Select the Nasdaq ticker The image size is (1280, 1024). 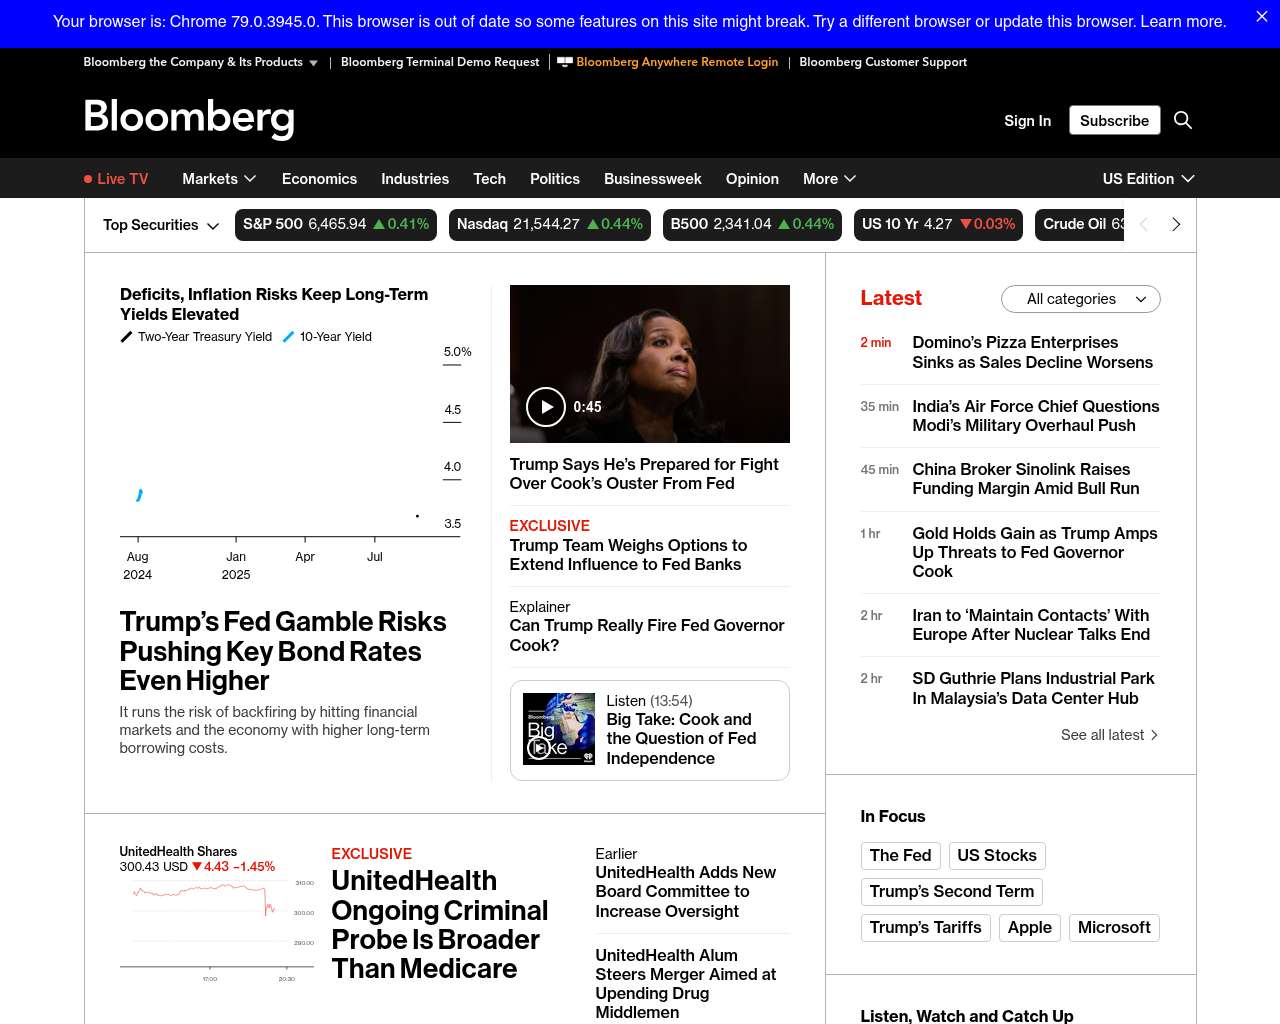click(x=550, y=225)
